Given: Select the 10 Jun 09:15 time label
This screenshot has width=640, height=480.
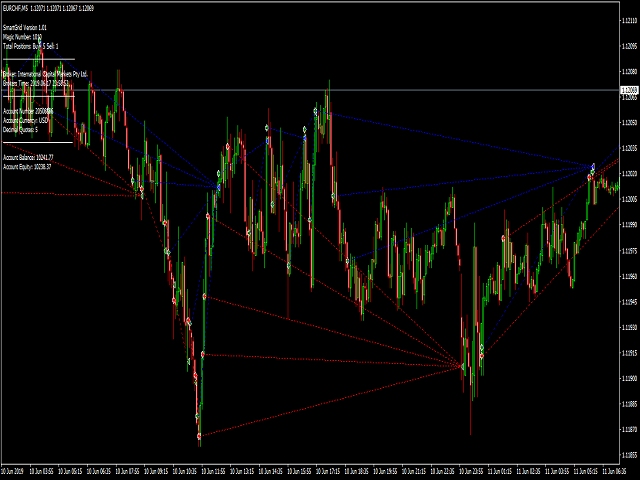Looking at the screenshot, I should [156, 471].
